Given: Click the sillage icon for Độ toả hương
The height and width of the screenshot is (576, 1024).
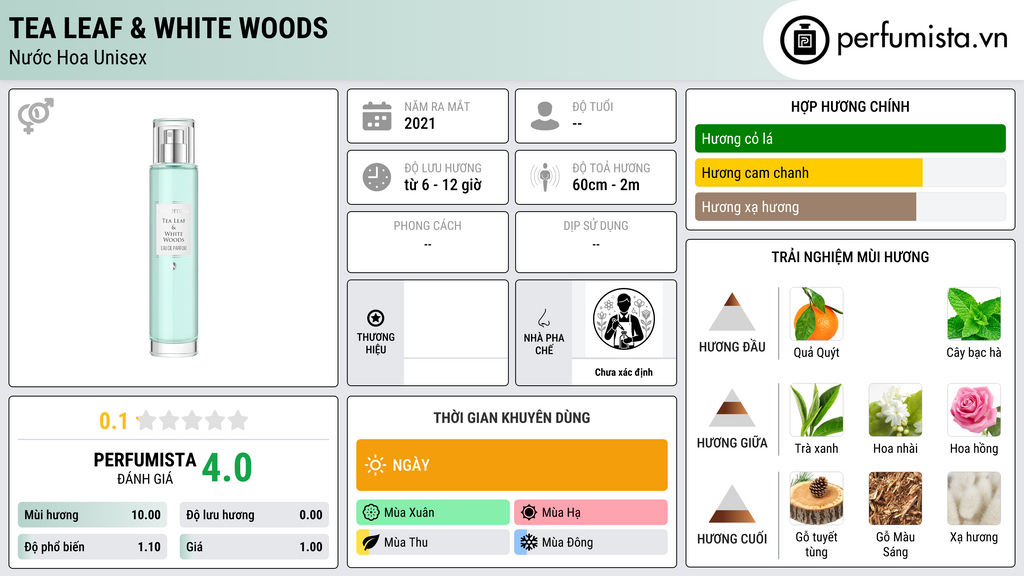Looking at the screenshot, I should click(545, 177).
